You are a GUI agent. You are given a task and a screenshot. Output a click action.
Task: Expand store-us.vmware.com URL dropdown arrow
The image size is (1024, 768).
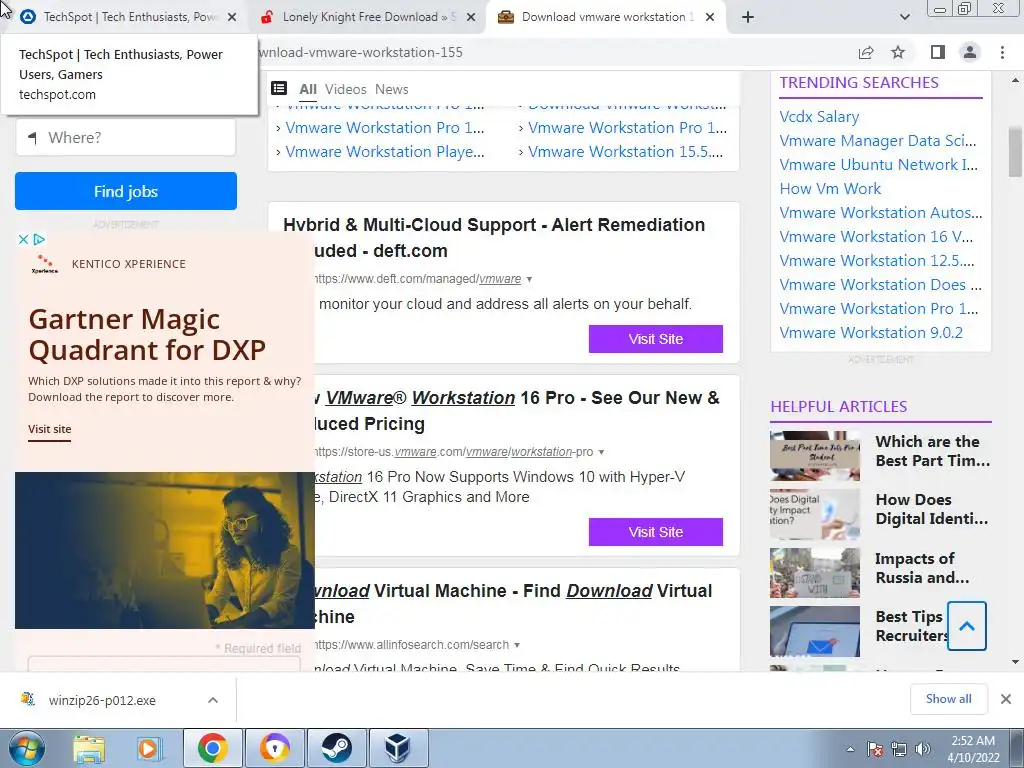coord(601,453)
